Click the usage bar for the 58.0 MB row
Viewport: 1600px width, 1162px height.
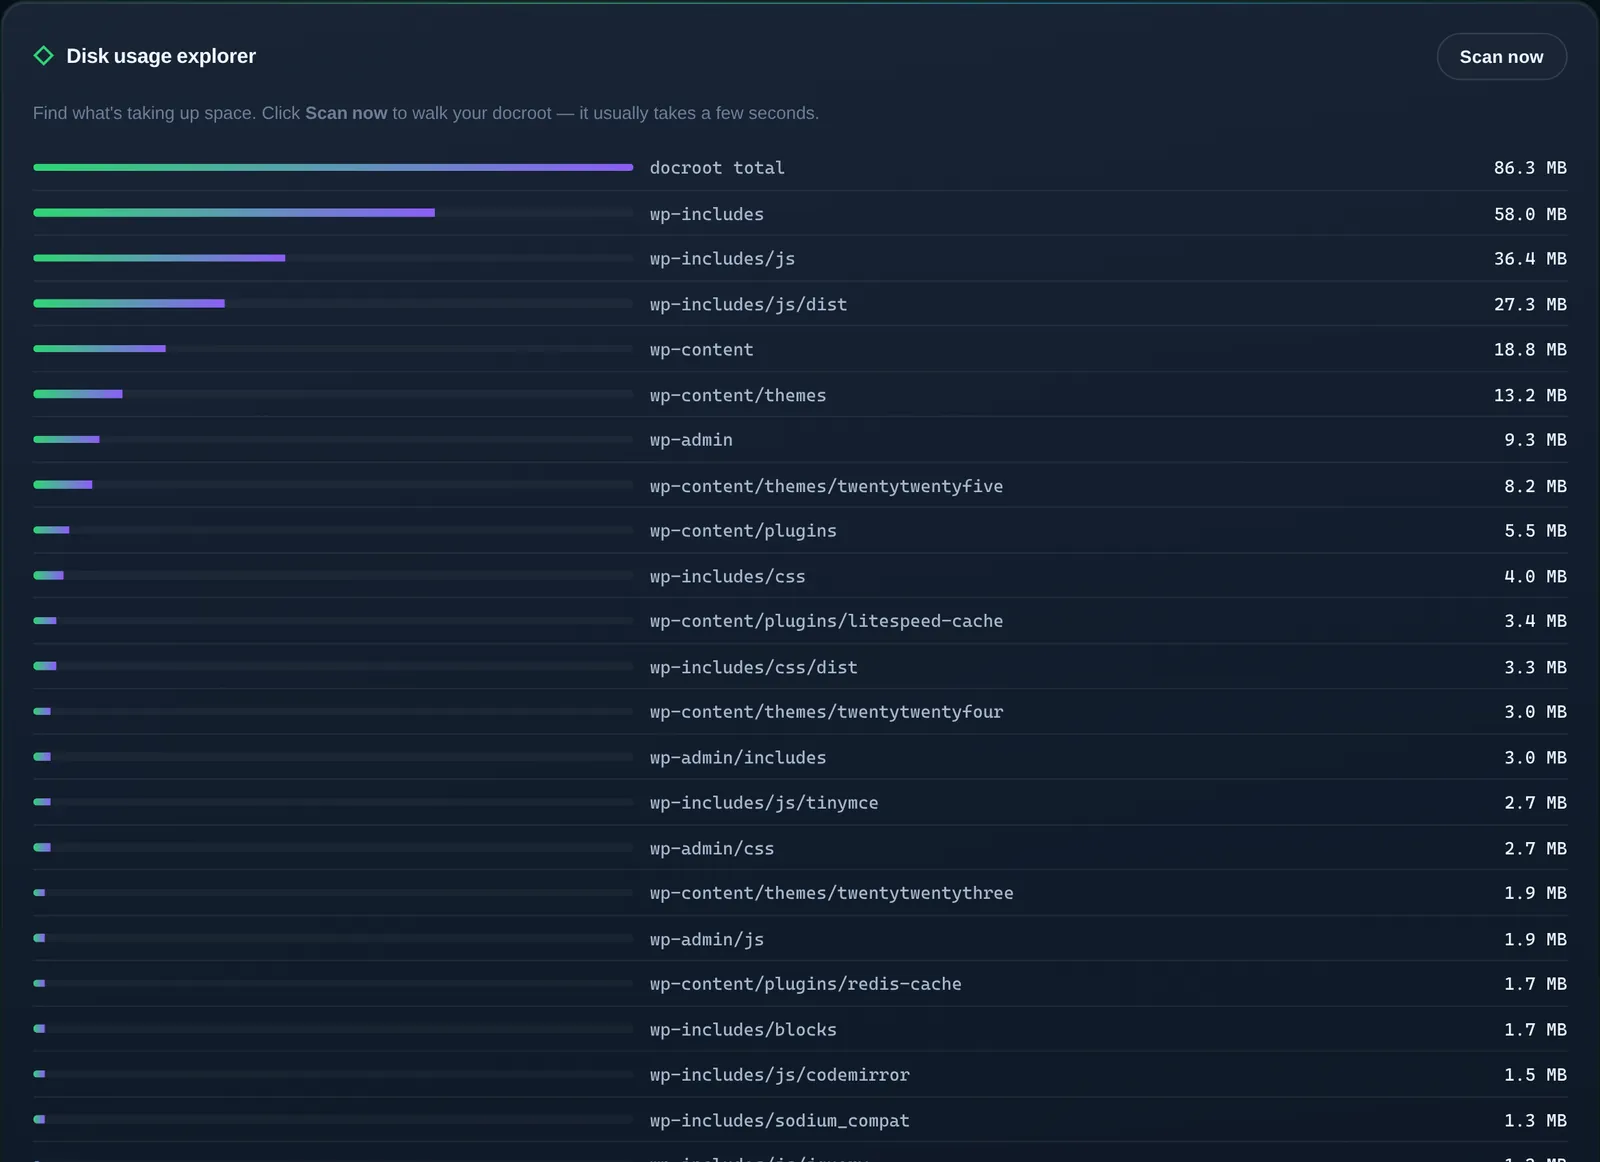click(333, 213)
